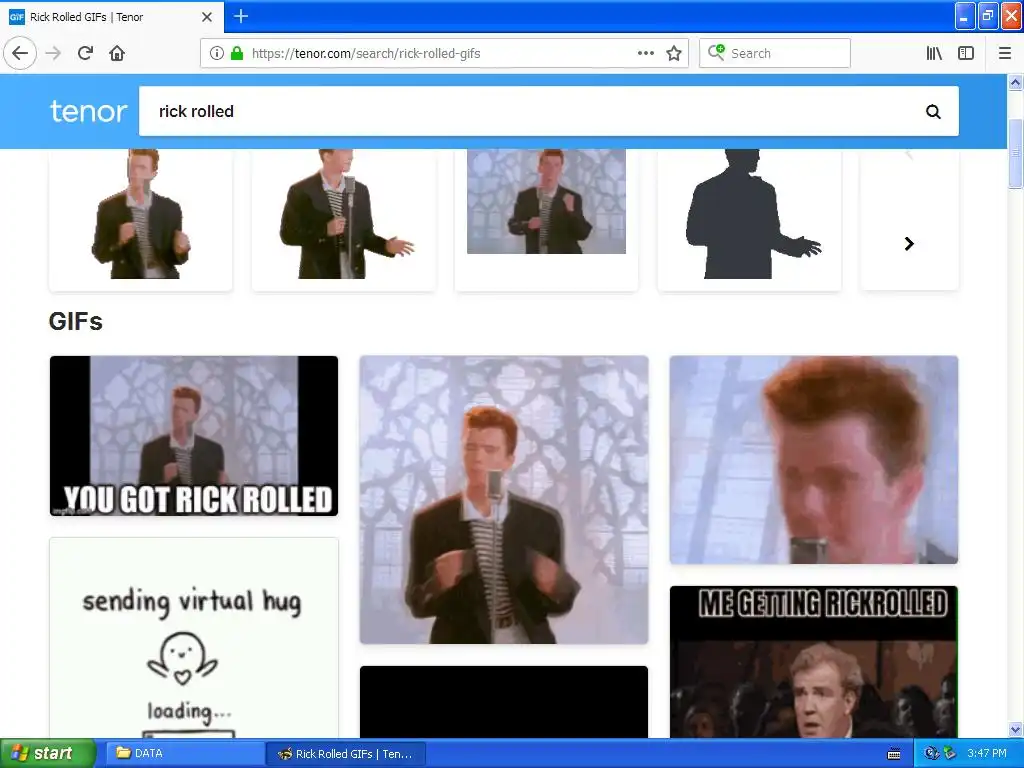
Task: Click the keyboard icon in taskbar
Action: click(894, 754)
